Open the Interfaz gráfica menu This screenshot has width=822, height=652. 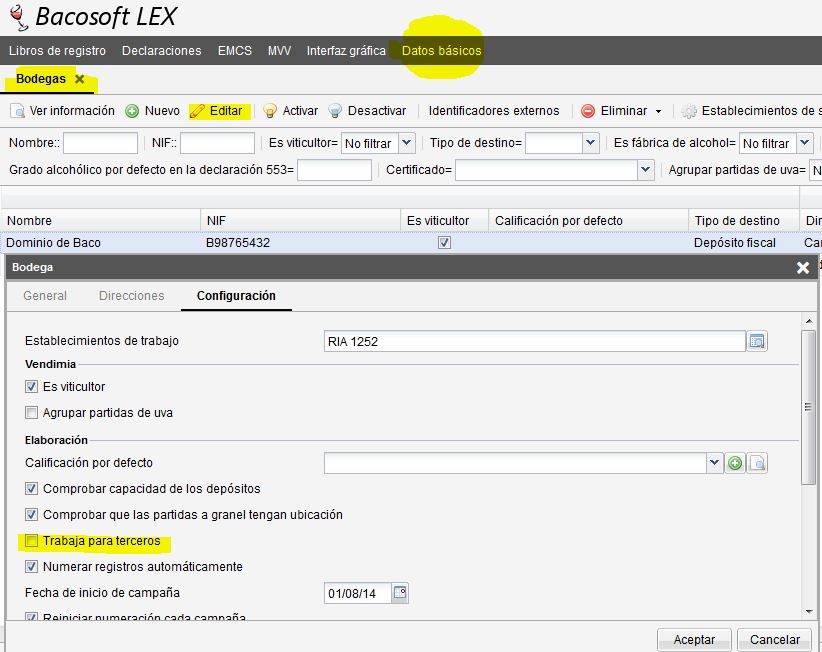pos(346,51)
